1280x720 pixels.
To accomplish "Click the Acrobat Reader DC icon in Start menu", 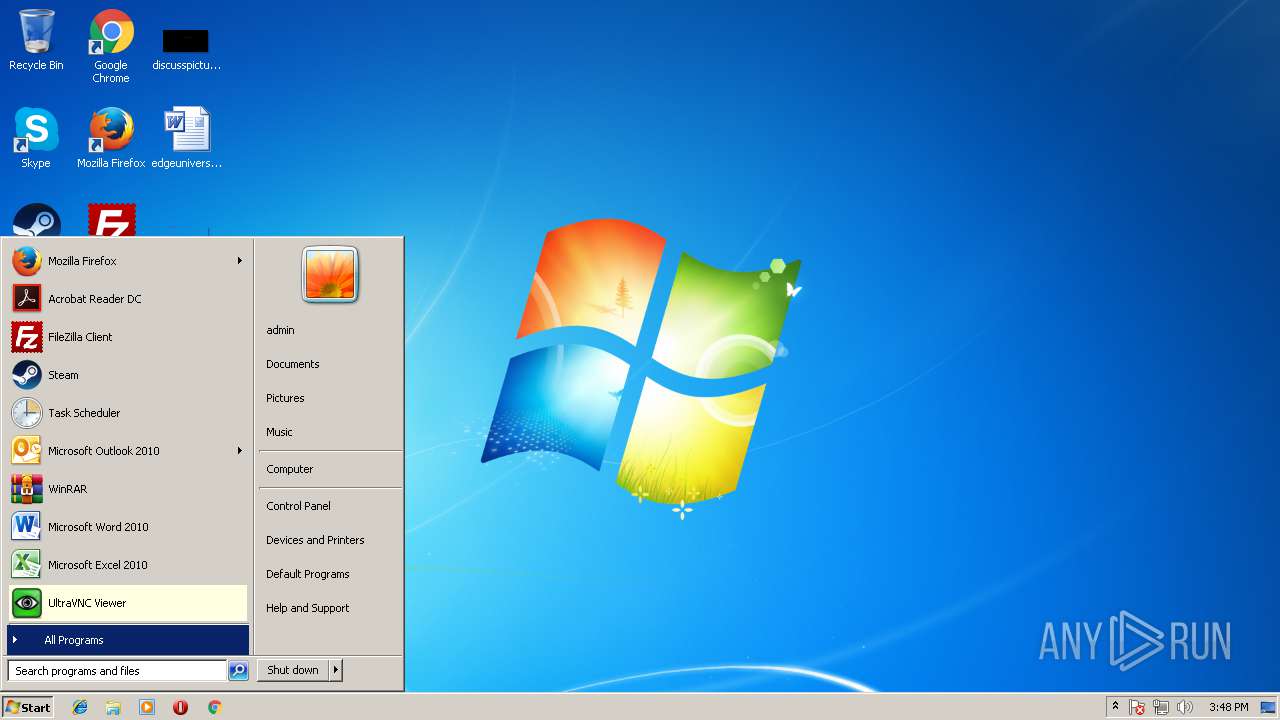I will click(27, 299).
